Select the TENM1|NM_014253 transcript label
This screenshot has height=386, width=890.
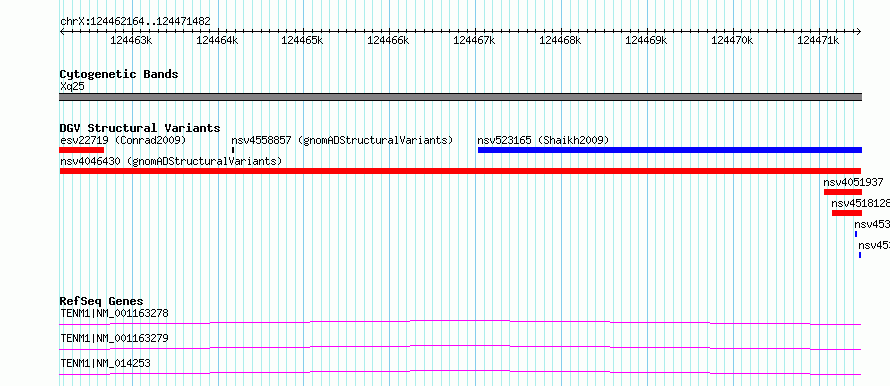pos(105,363)
